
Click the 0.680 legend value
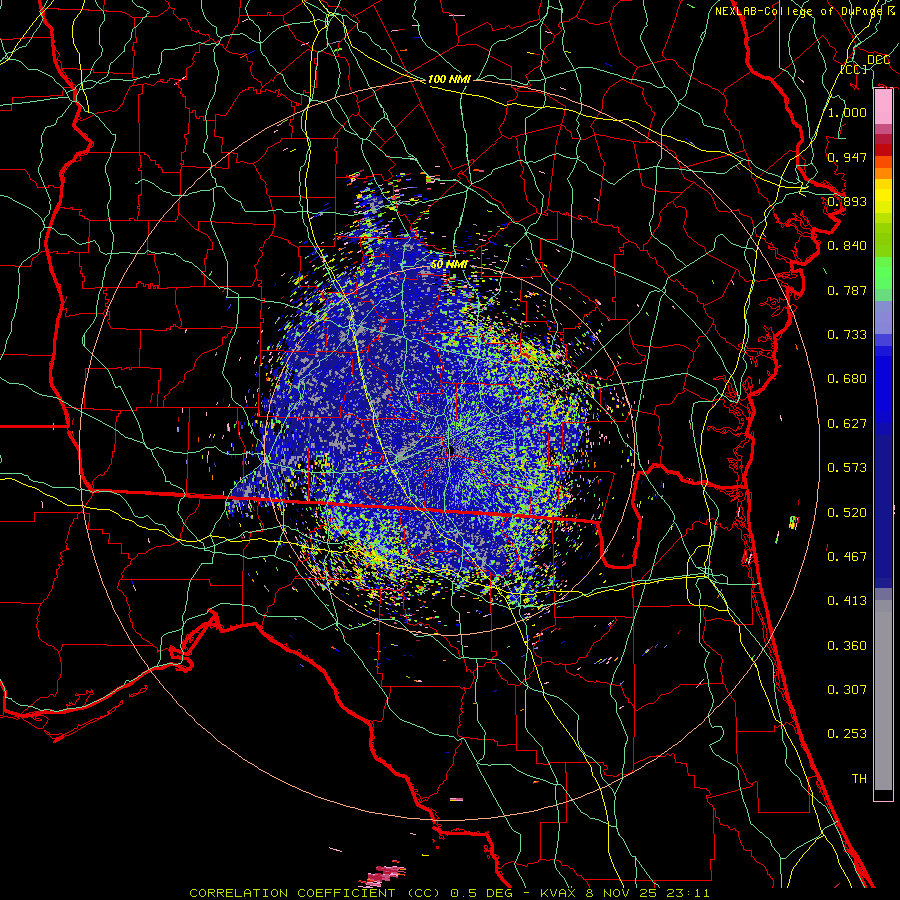(x=847, y=379)
